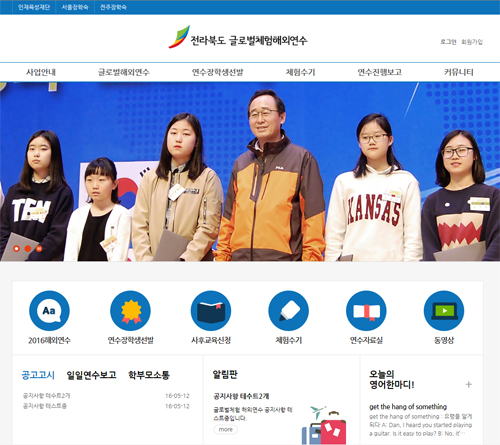The height and width of the screenshot is (445, 500).
Task: Open the 연수자료실 open-book icon
Action: (x=366, y=310)
